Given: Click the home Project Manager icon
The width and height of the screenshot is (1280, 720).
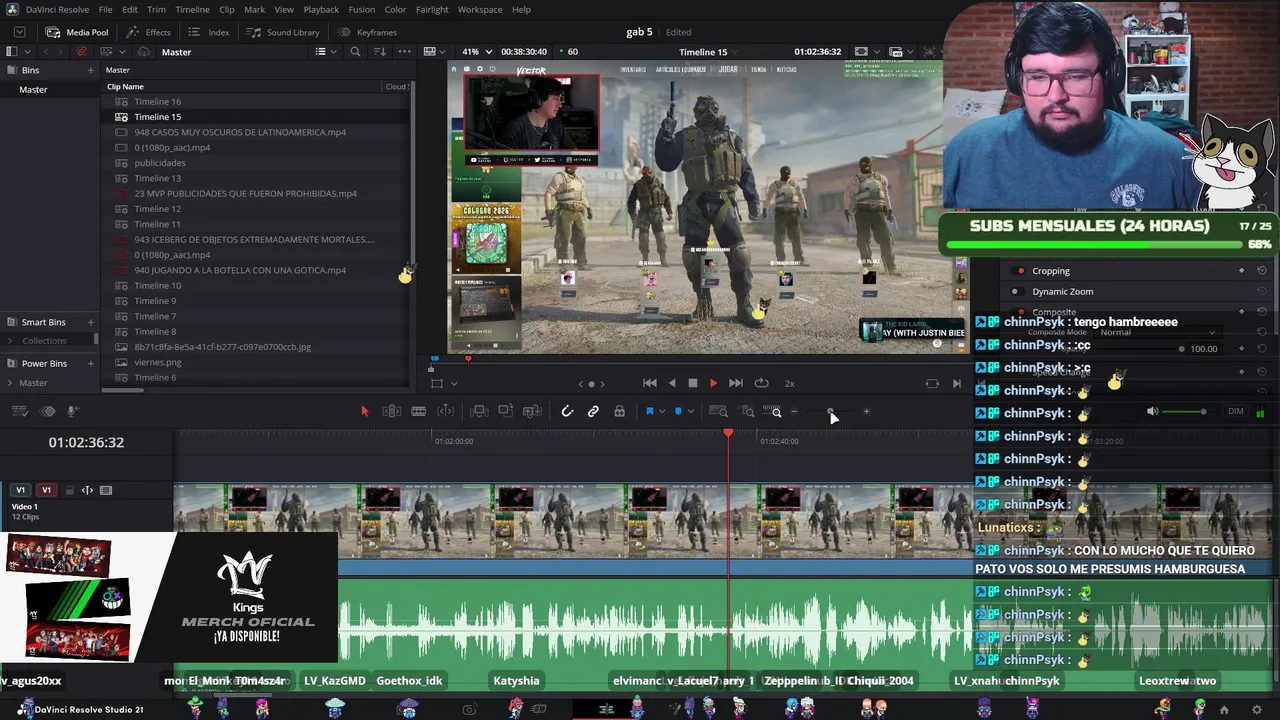Looking at the screenshot, I should (1224, 710).
